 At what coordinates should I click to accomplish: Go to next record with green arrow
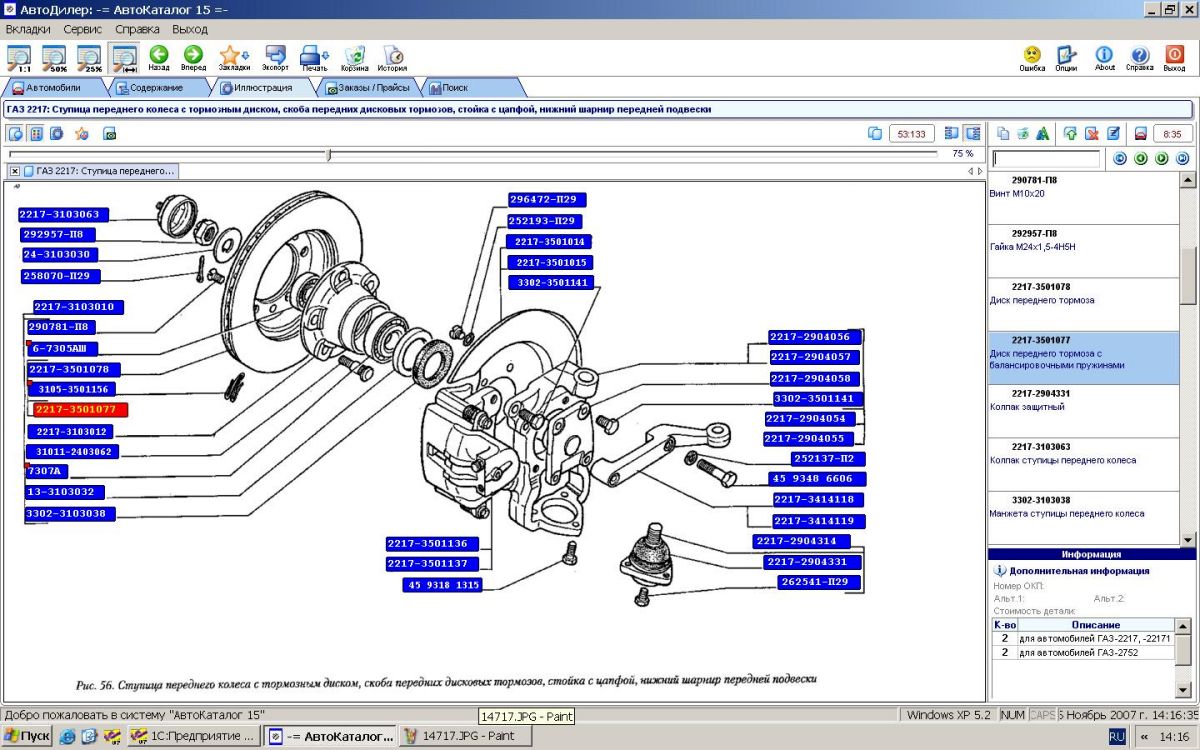(1161, 158)
